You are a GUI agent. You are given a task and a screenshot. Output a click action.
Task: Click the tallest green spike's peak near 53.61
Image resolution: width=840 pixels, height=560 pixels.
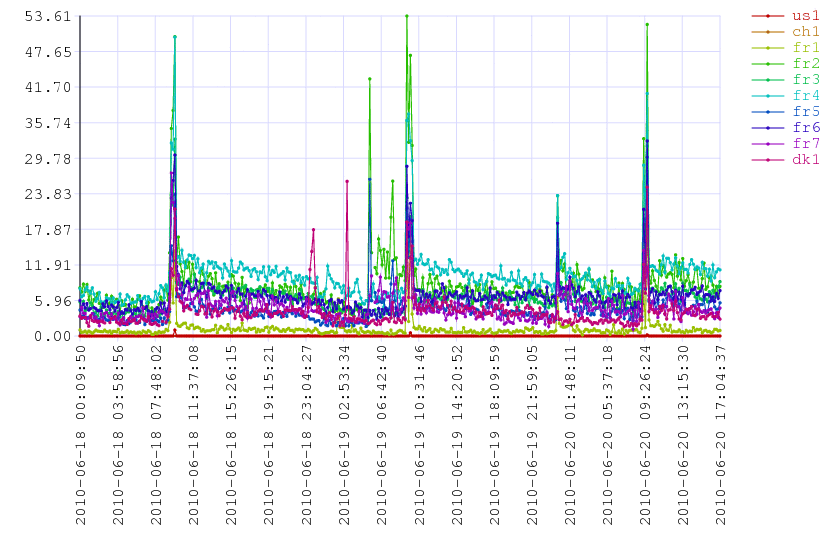tap(406, 16)
